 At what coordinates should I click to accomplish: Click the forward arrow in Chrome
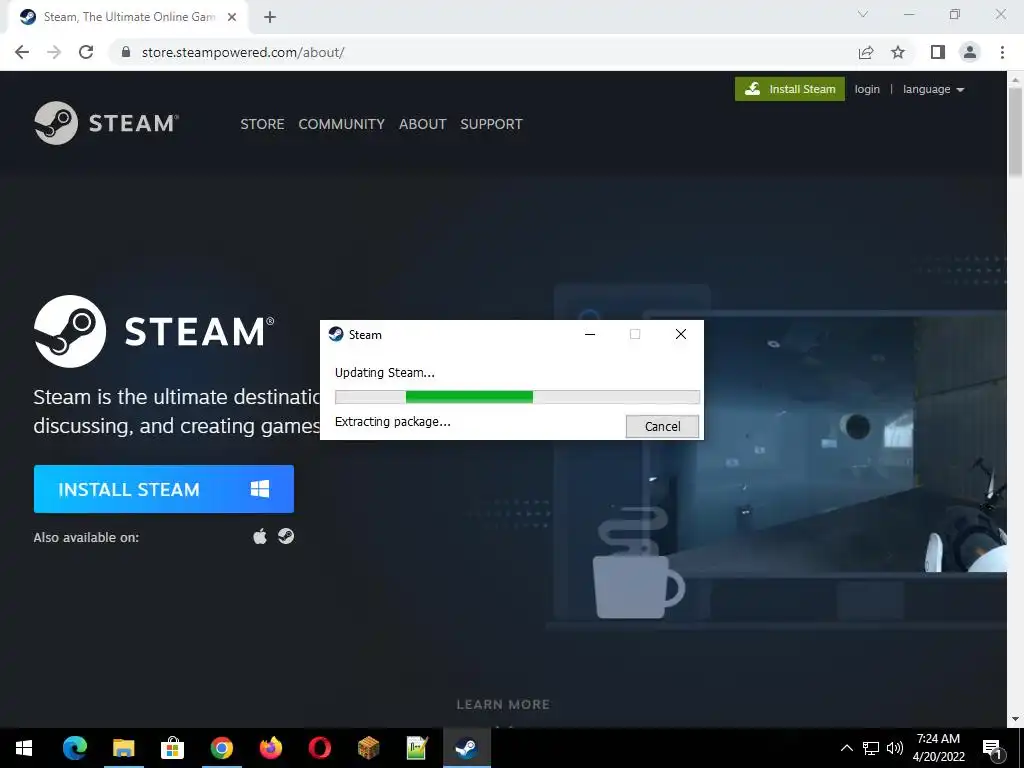click(x=54, y=52)
